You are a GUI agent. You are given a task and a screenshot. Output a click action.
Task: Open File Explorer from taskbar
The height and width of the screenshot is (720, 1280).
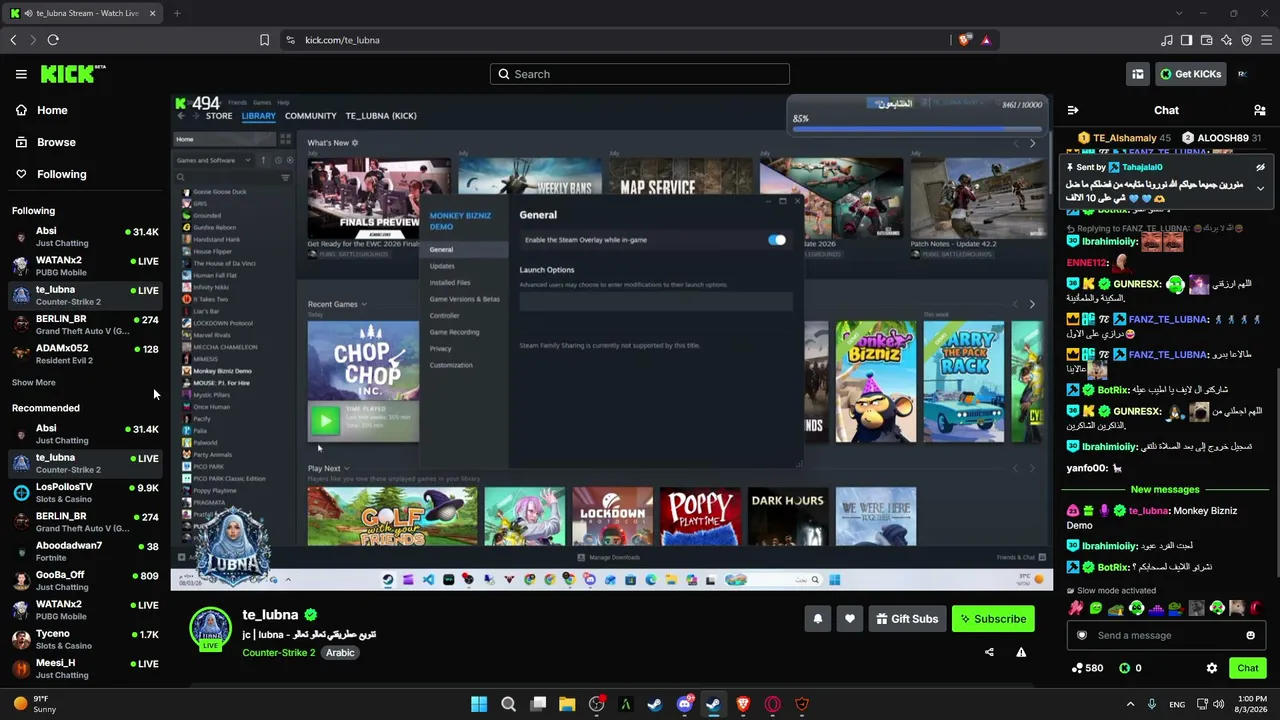[567, 704]
